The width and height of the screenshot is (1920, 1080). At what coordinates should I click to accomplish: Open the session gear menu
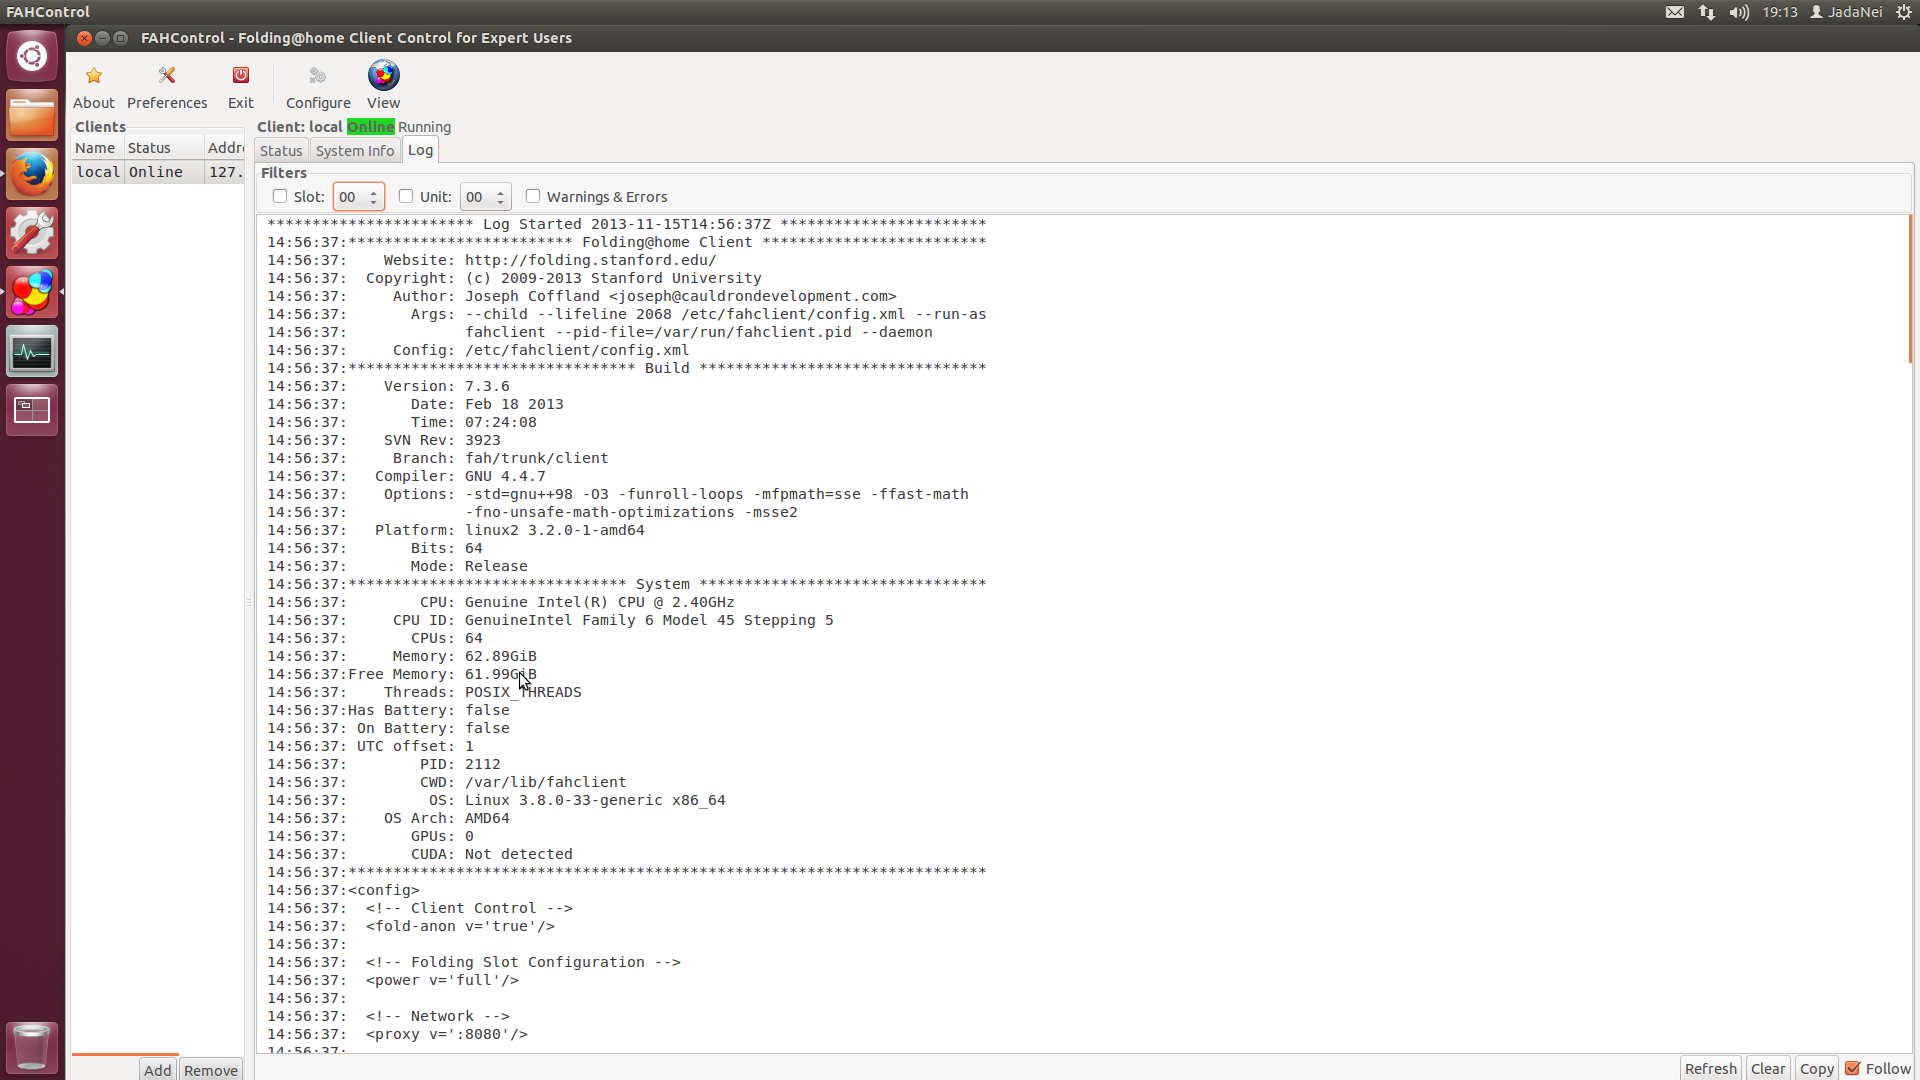[x=1904, y=12]
